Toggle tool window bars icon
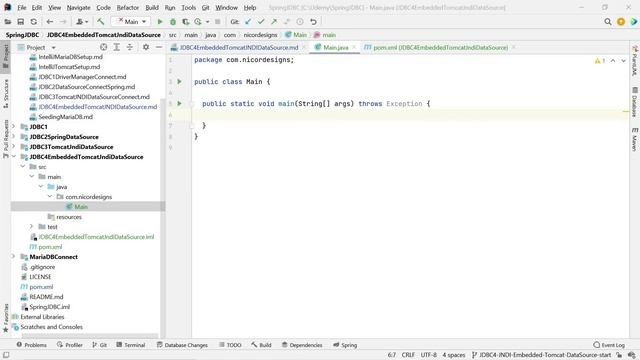This screenshot has width=640, height=360. point(6,355)
